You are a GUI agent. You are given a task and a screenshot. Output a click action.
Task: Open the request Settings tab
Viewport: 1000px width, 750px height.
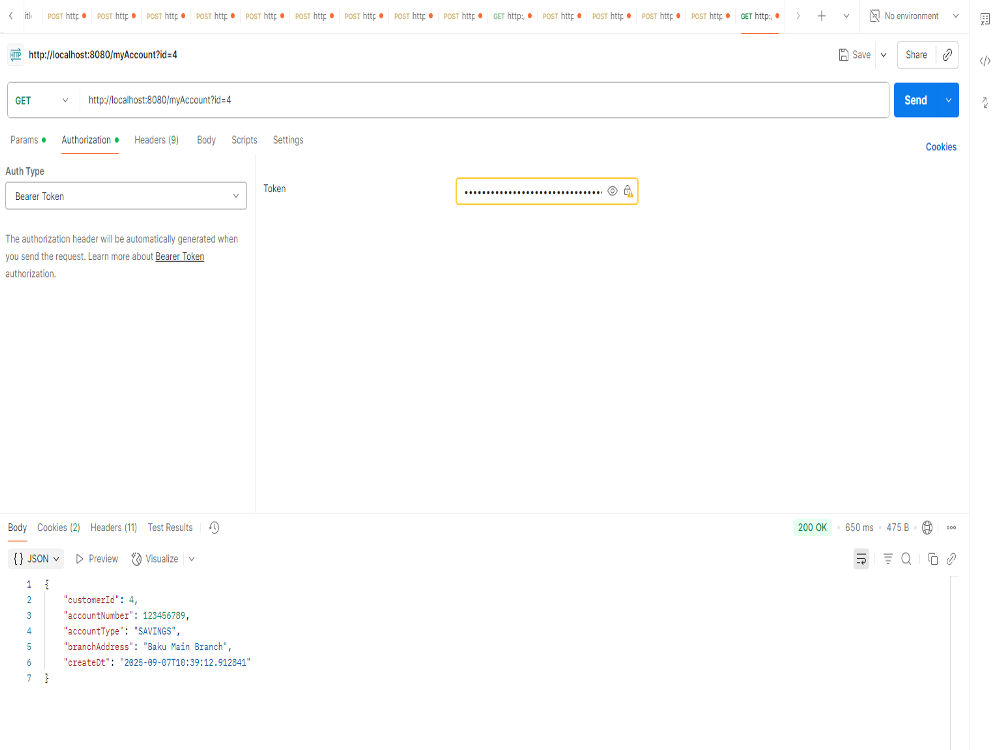coord(288,140)
